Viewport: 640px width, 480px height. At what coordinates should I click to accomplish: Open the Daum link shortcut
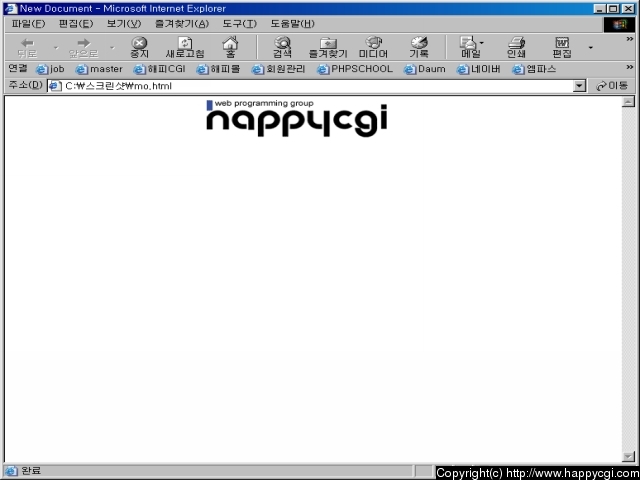click(x=424, y=69)
